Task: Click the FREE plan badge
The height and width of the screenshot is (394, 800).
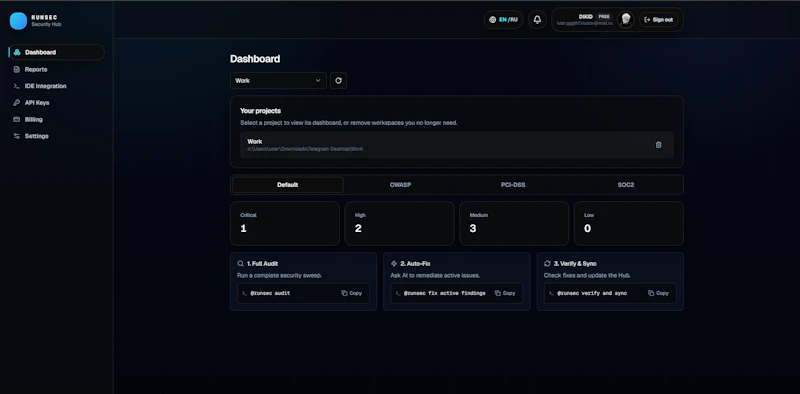Action: click(x=604, y=16)
